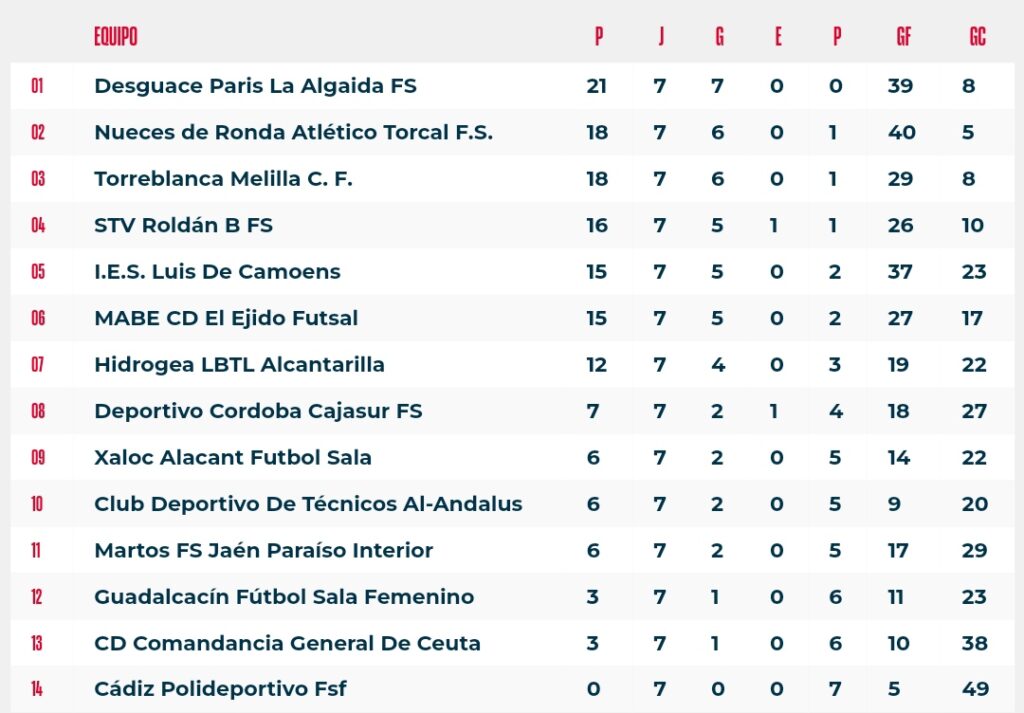Image resolution: width=1024 pixels, height=713 pixels.
Task: Click the G wins column header
Action: pos(719,37)
